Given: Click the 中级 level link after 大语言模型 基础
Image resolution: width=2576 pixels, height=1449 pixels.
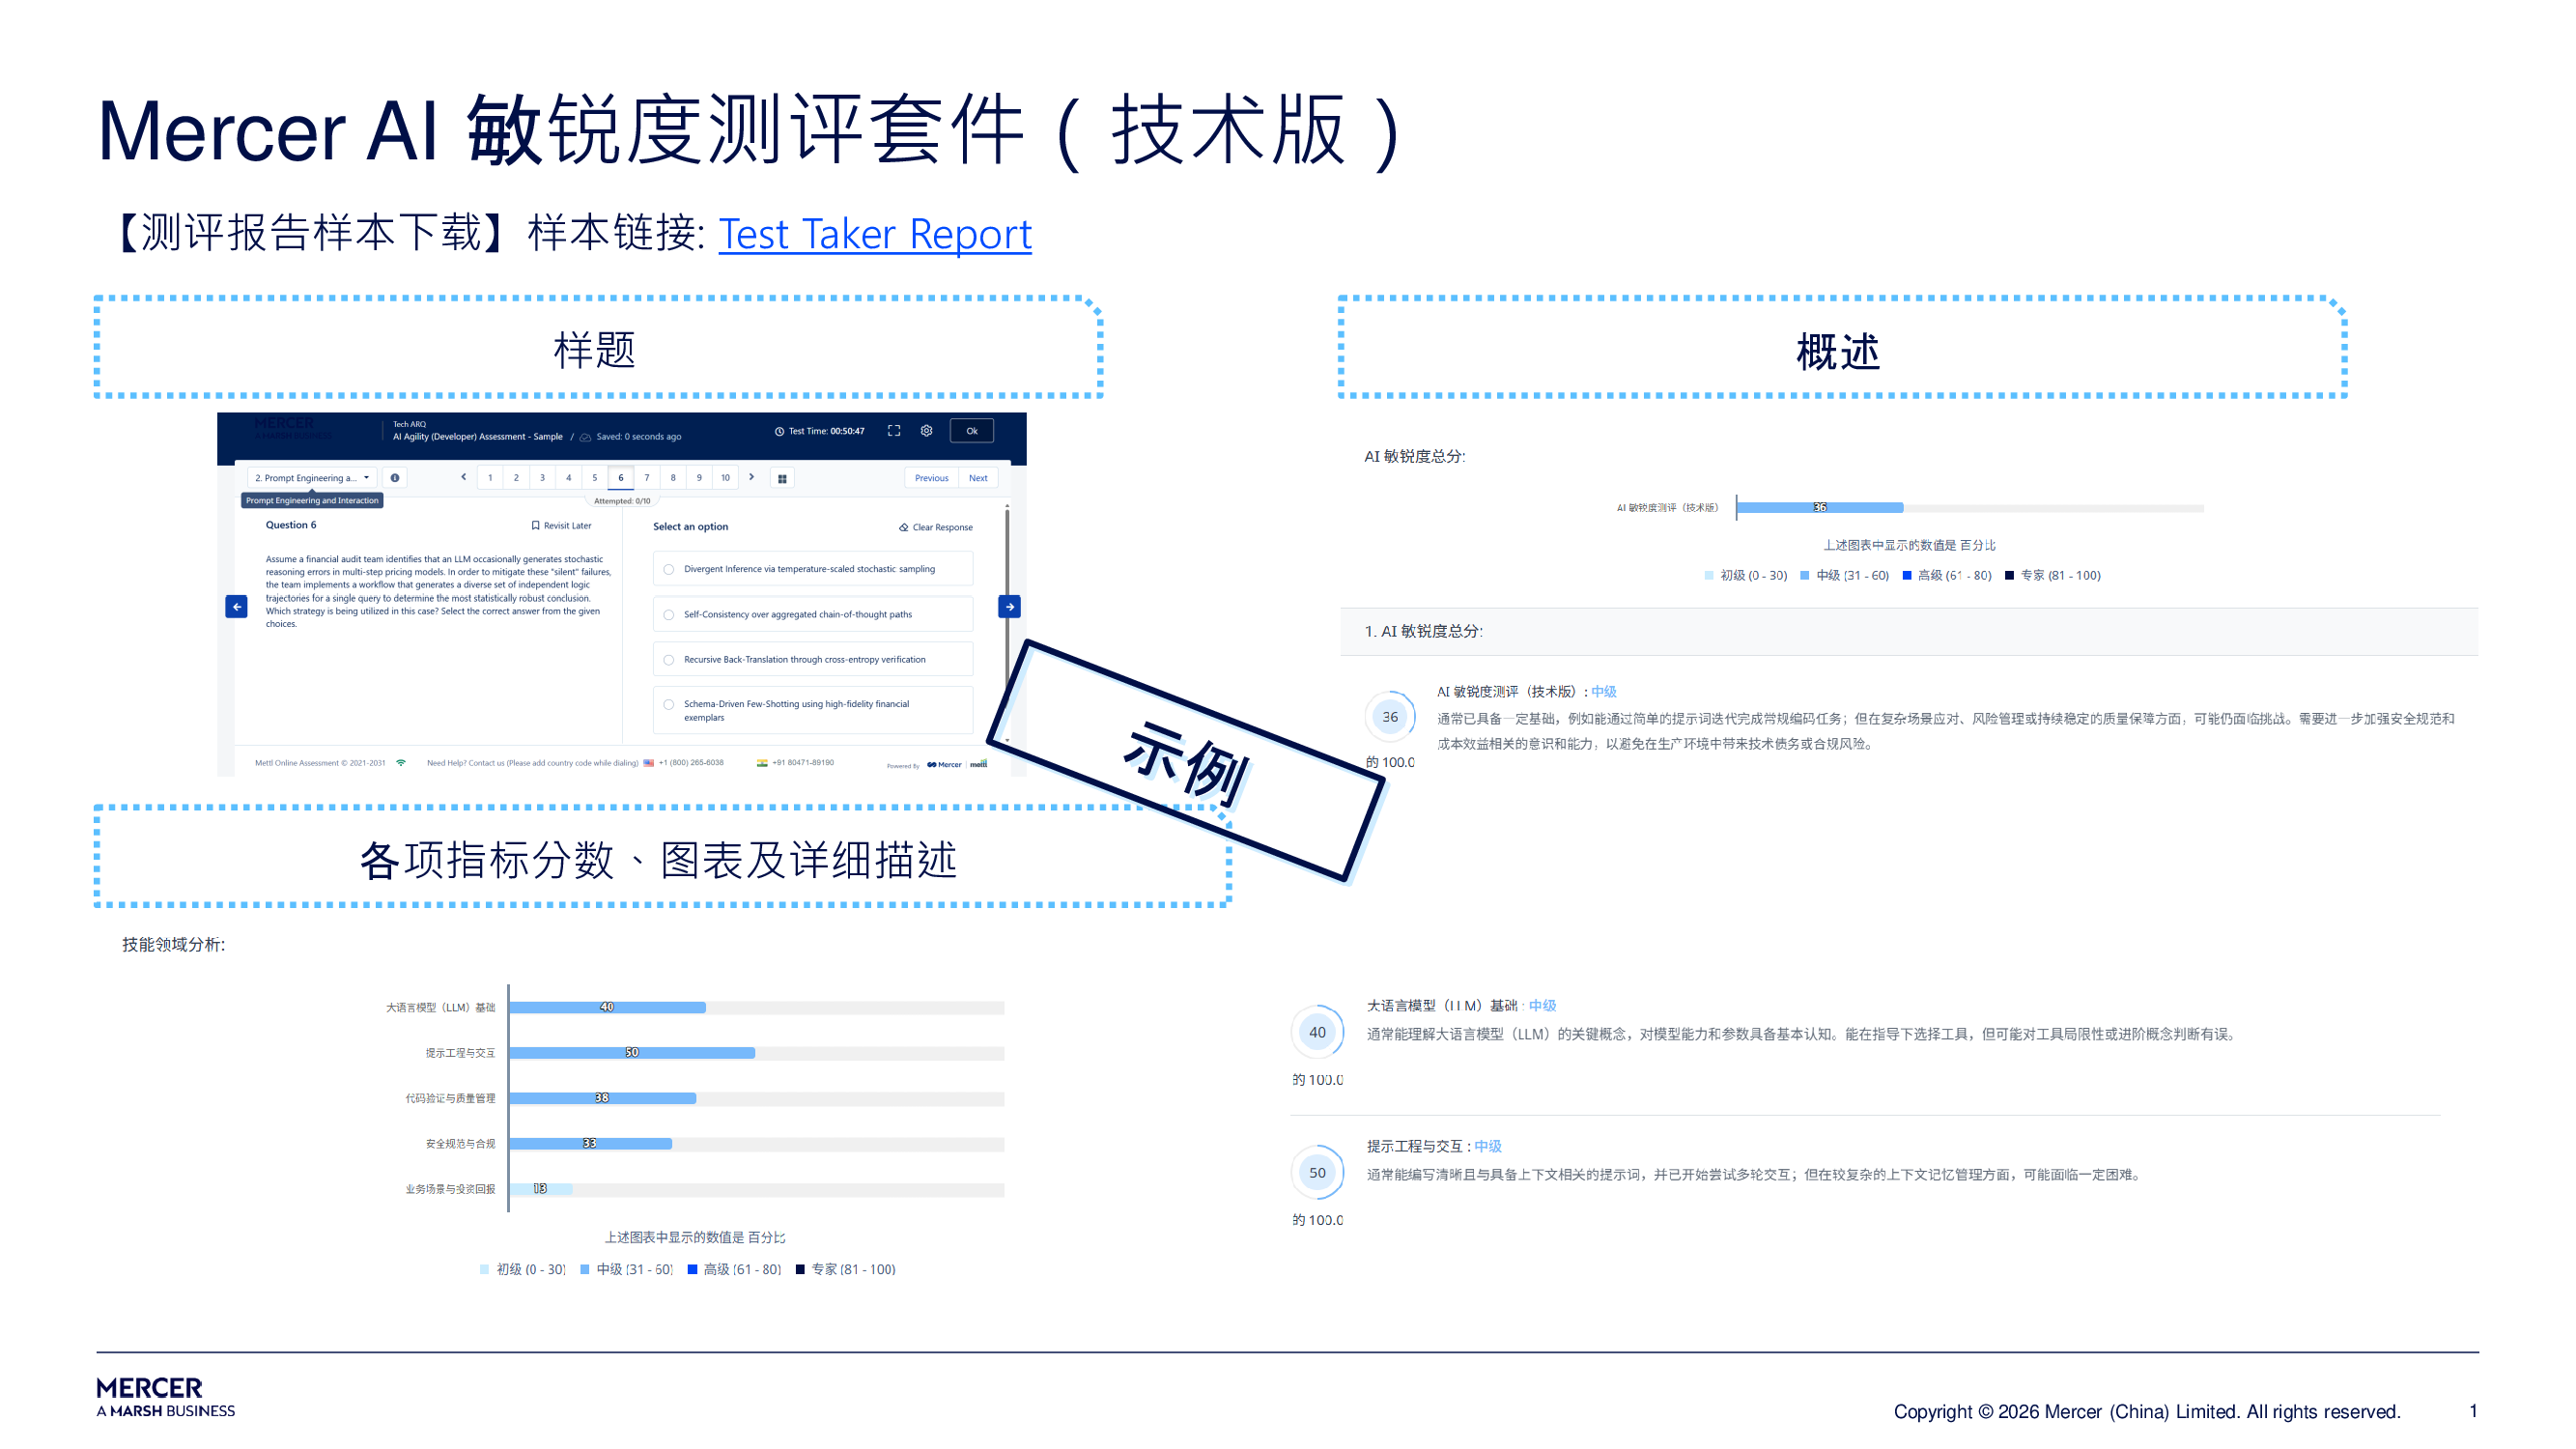Looking at the screenshot, I should pyautogui.click(x=1542, y=1006).
